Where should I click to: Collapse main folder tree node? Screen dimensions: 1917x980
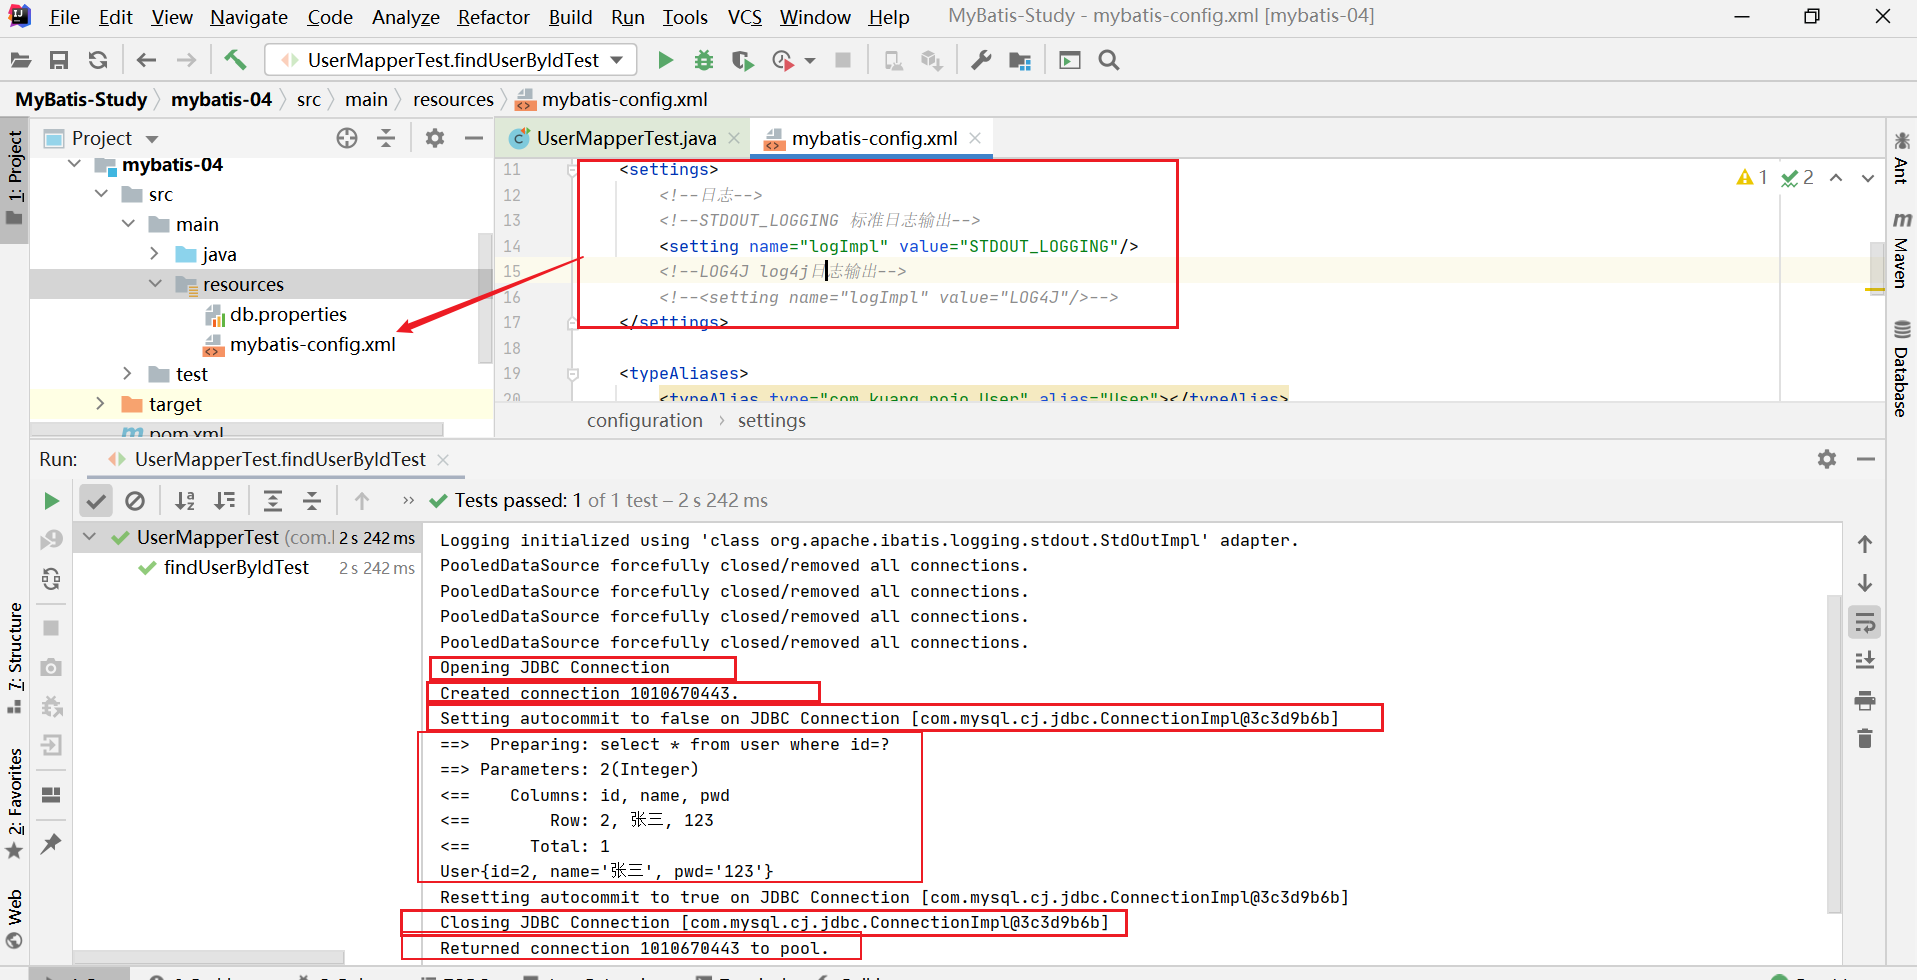[128, 224]
